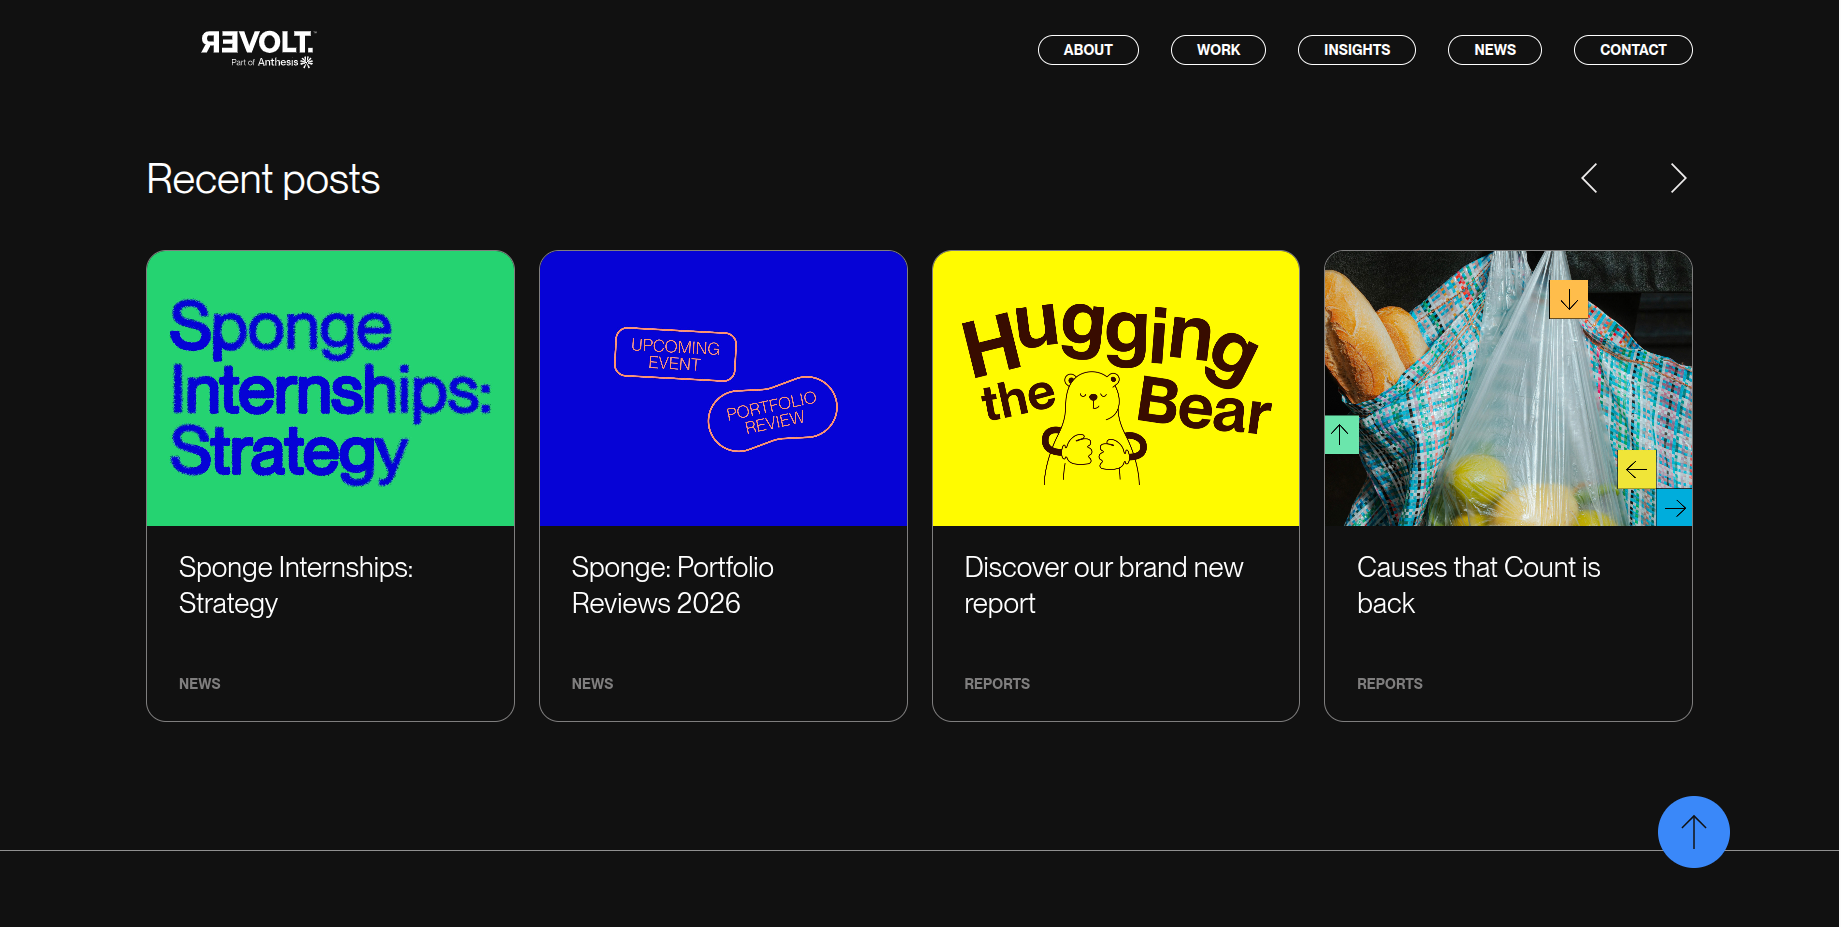Open the Hugging the Bear image

click(1116, 389)
